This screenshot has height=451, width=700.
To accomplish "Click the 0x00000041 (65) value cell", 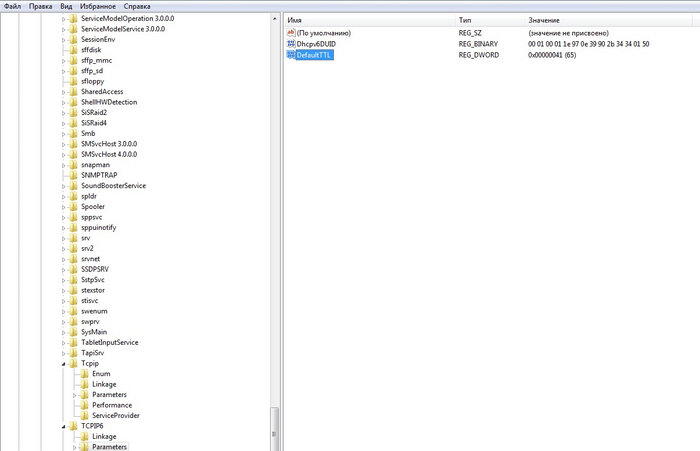I will [552, 55].
